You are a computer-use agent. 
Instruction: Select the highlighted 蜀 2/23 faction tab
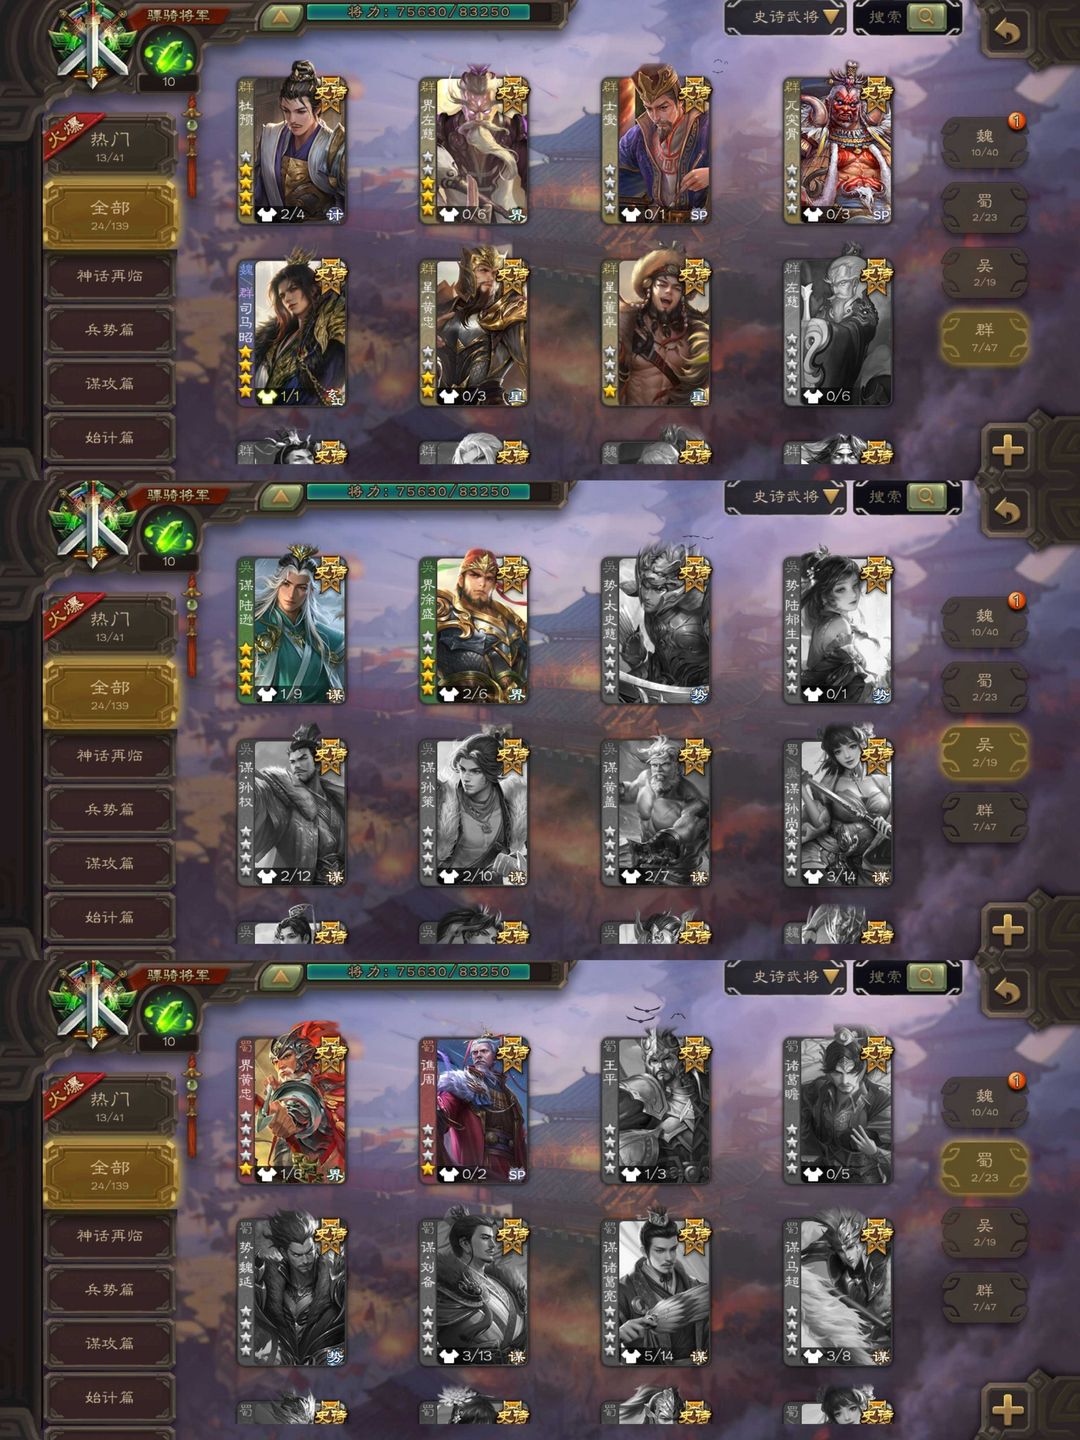pos(984,1168)
